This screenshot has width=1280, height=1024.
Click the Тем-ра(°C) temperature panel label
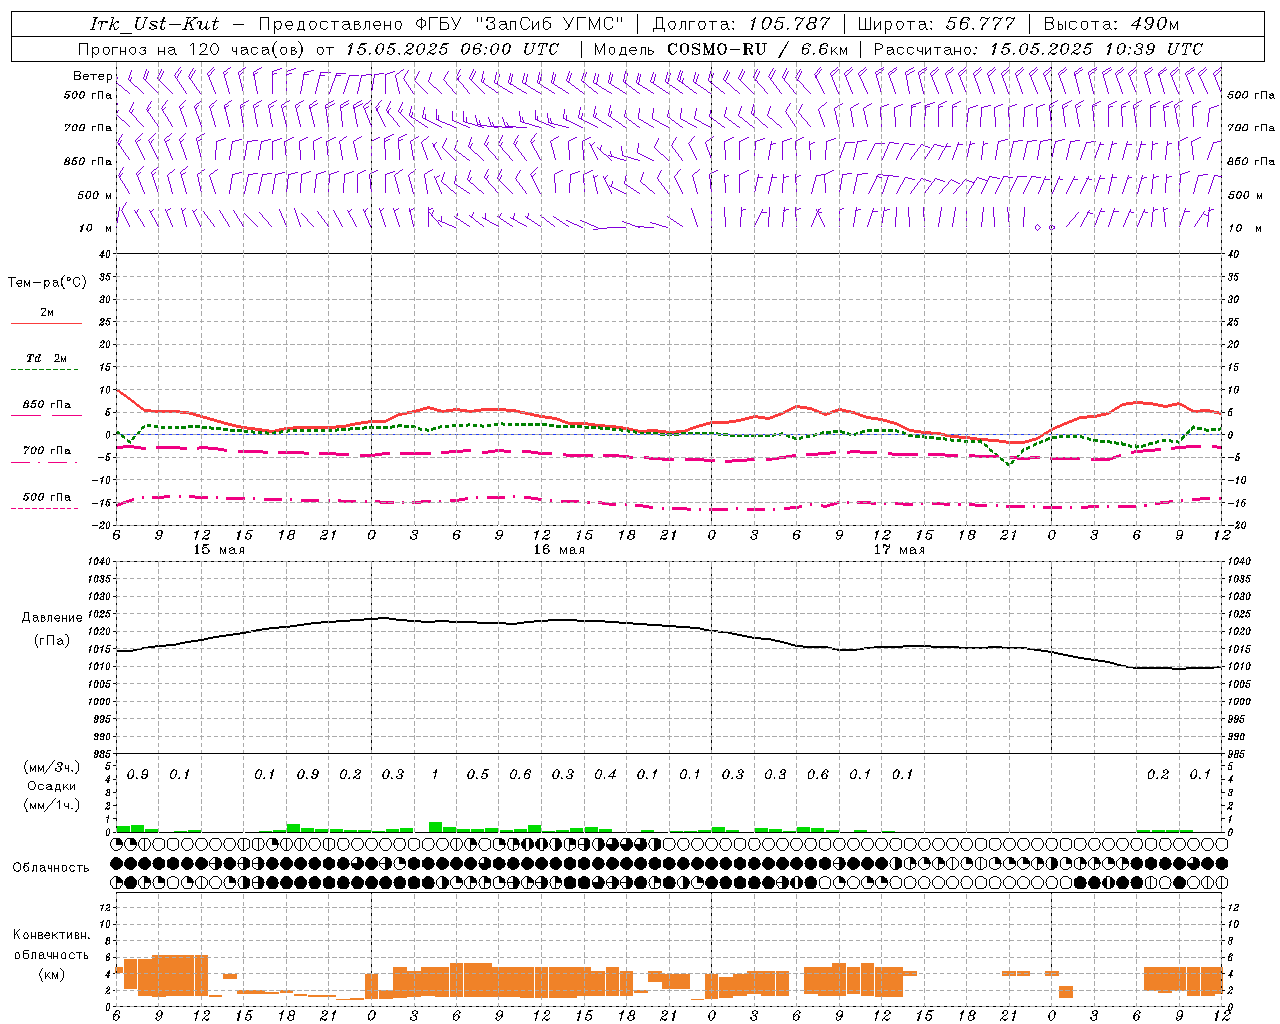point(47,283)
